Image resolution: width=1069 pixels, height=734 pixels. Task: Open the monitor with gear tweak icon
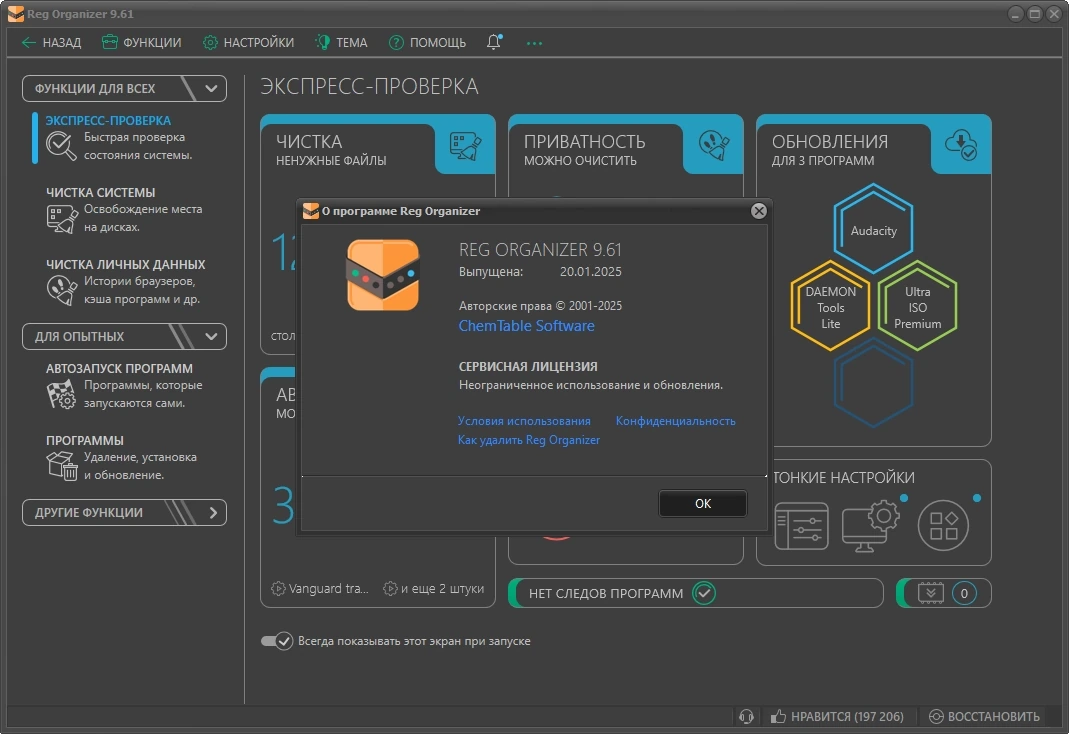point(871,525)
